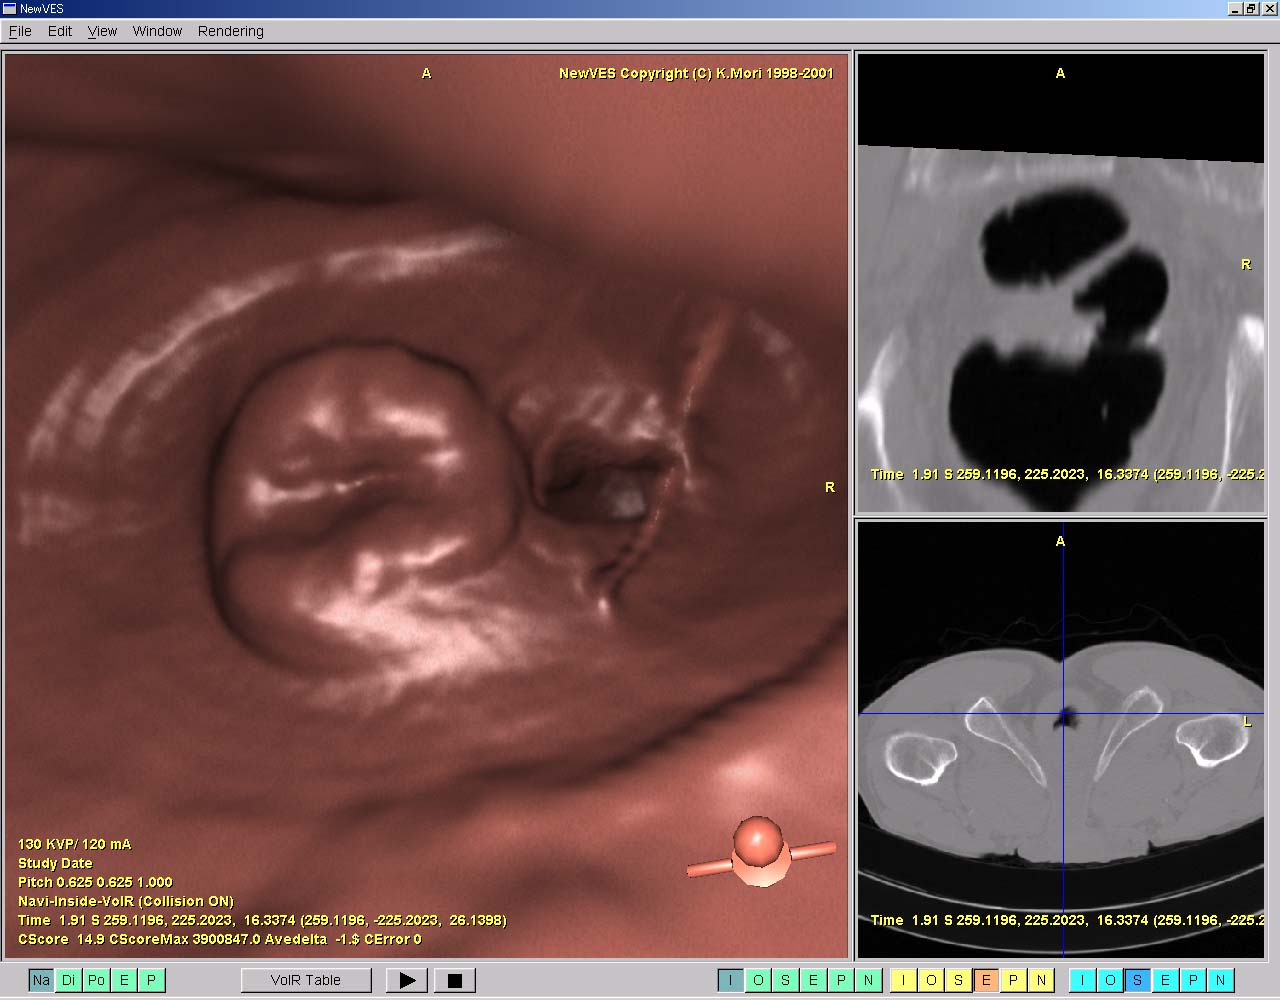The width and height of the screenshot is (1280, 1000).
Task: Open the Window menu
Action: pos(157,31)
